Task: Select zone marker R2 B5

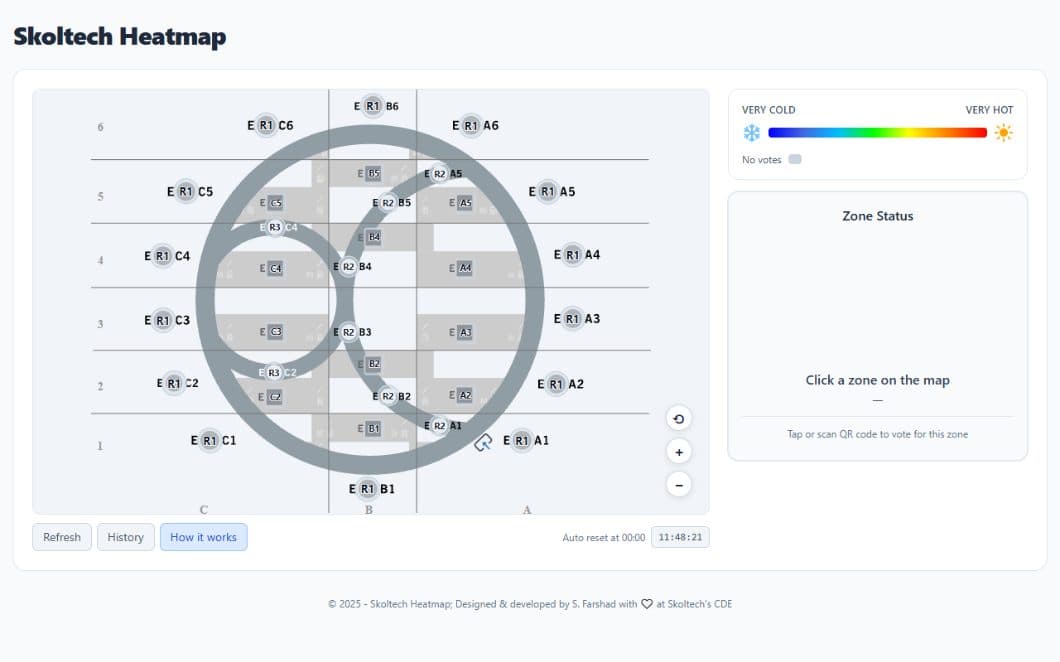Action: tap(387, 202)
